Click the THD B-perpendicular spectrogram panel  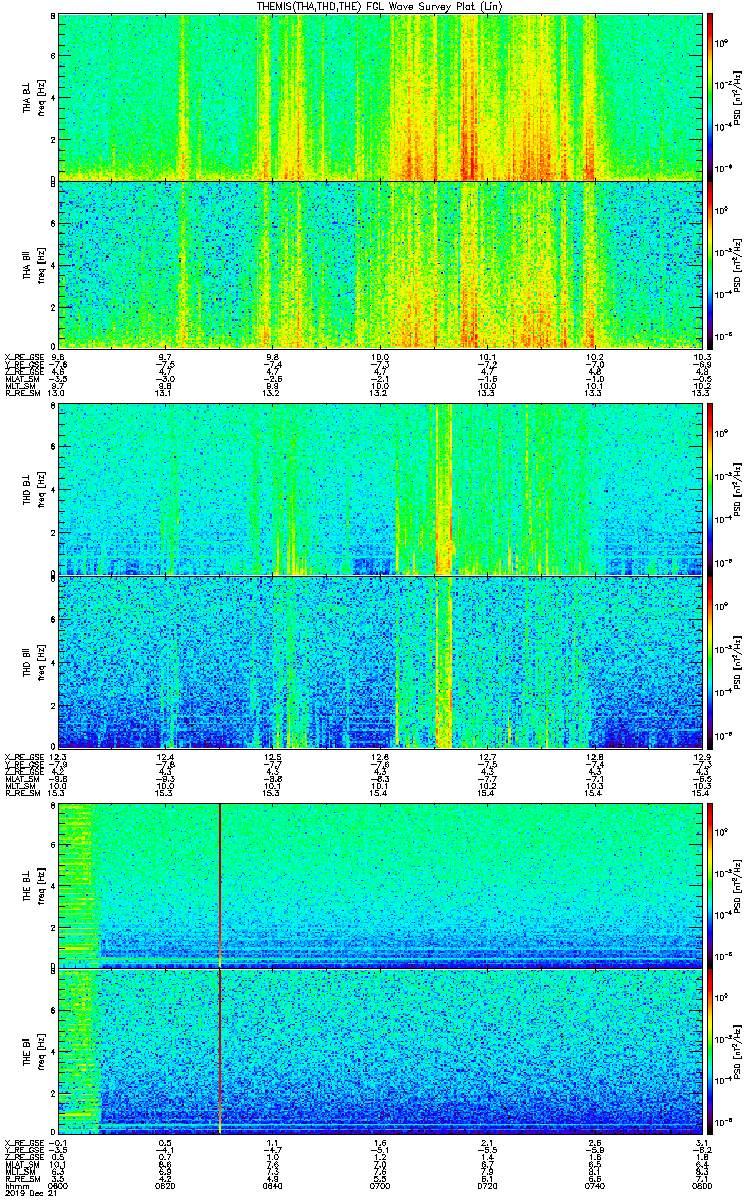pos(380,489)
